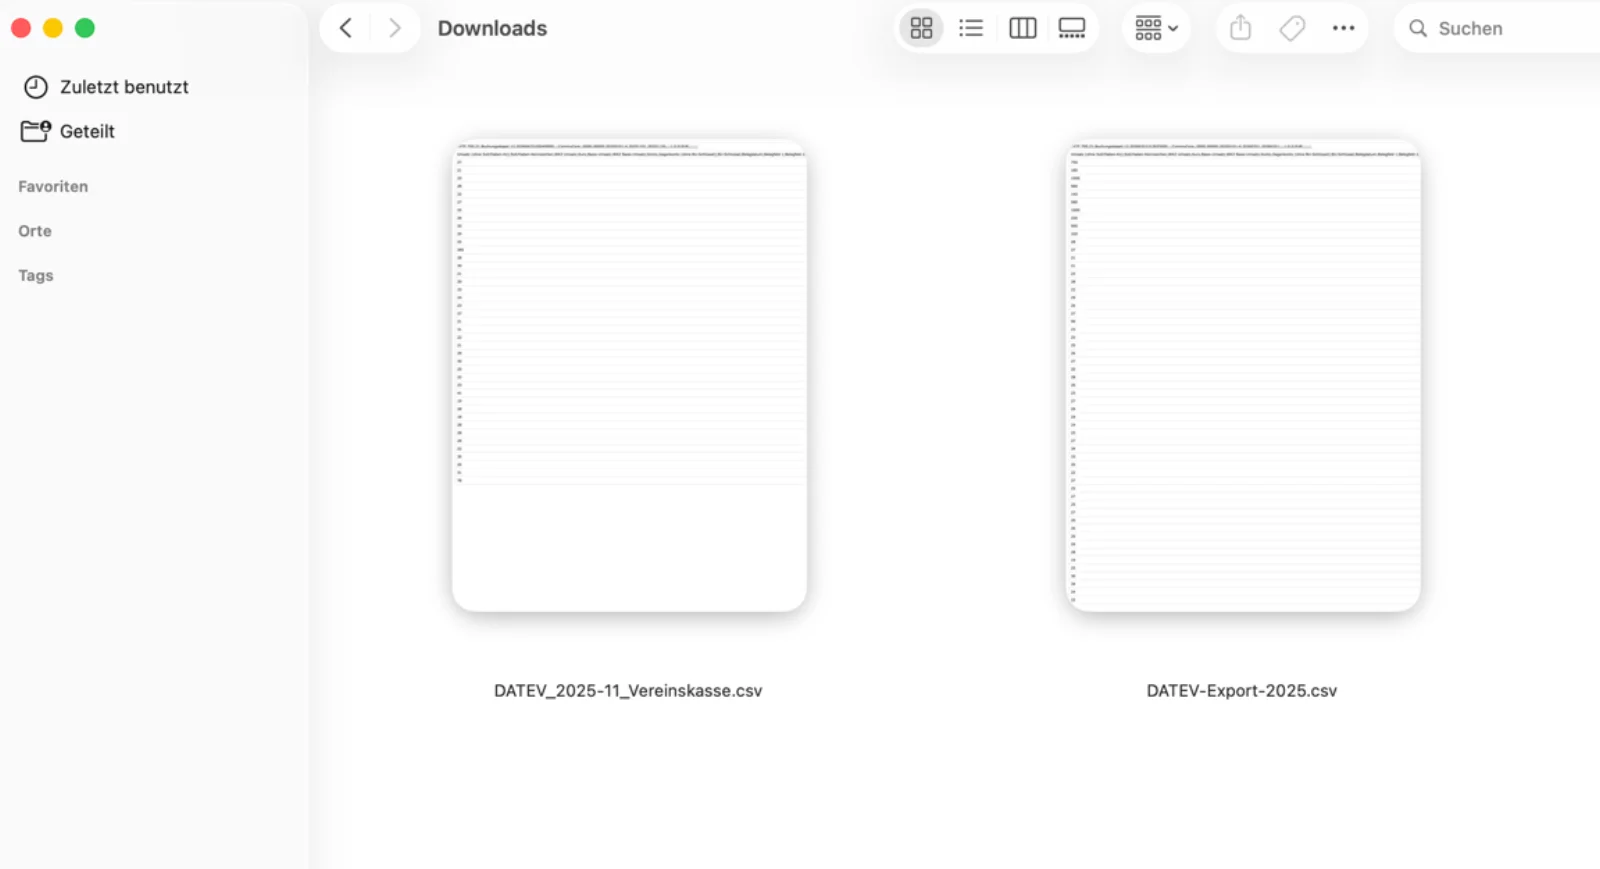Expand the Orte sidebar section
Screen dimensions: 1600x869
[x=35, y=231]
